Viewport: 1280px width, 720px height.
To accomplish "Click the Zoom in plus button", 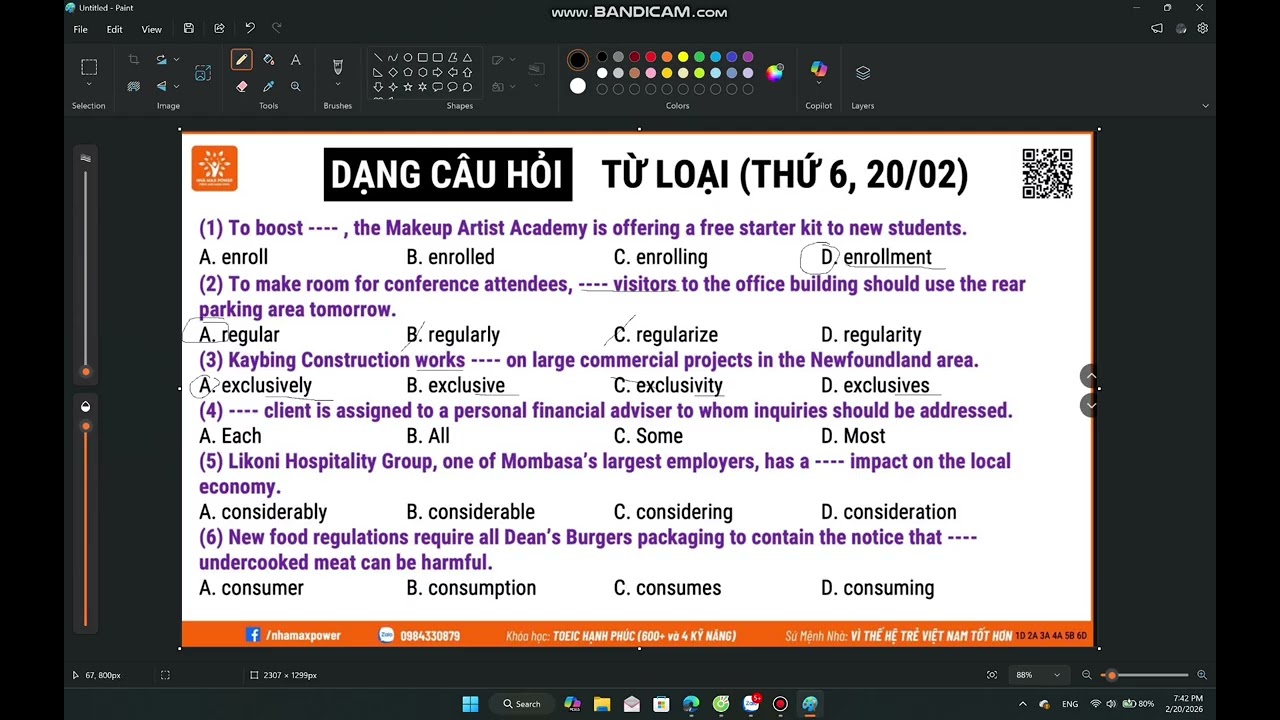I will [1202, 675].
